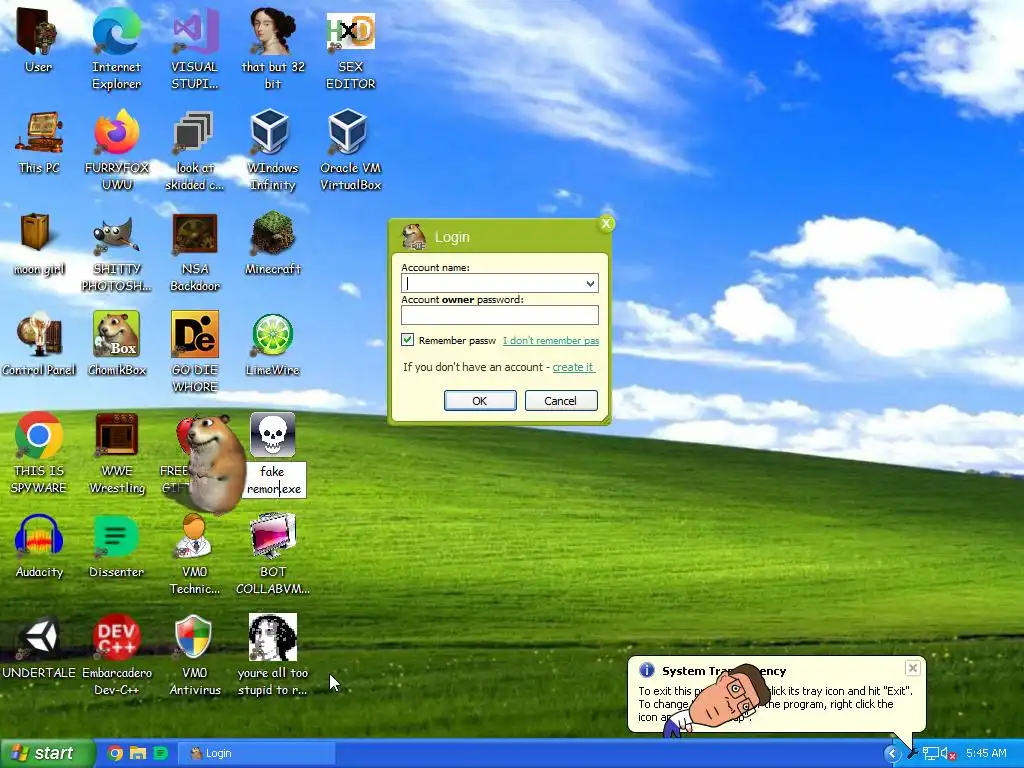This screenshot has width=1024, height=768.
Task: Click the green Dissenter quick launch icon
Action: coord(161,753)
